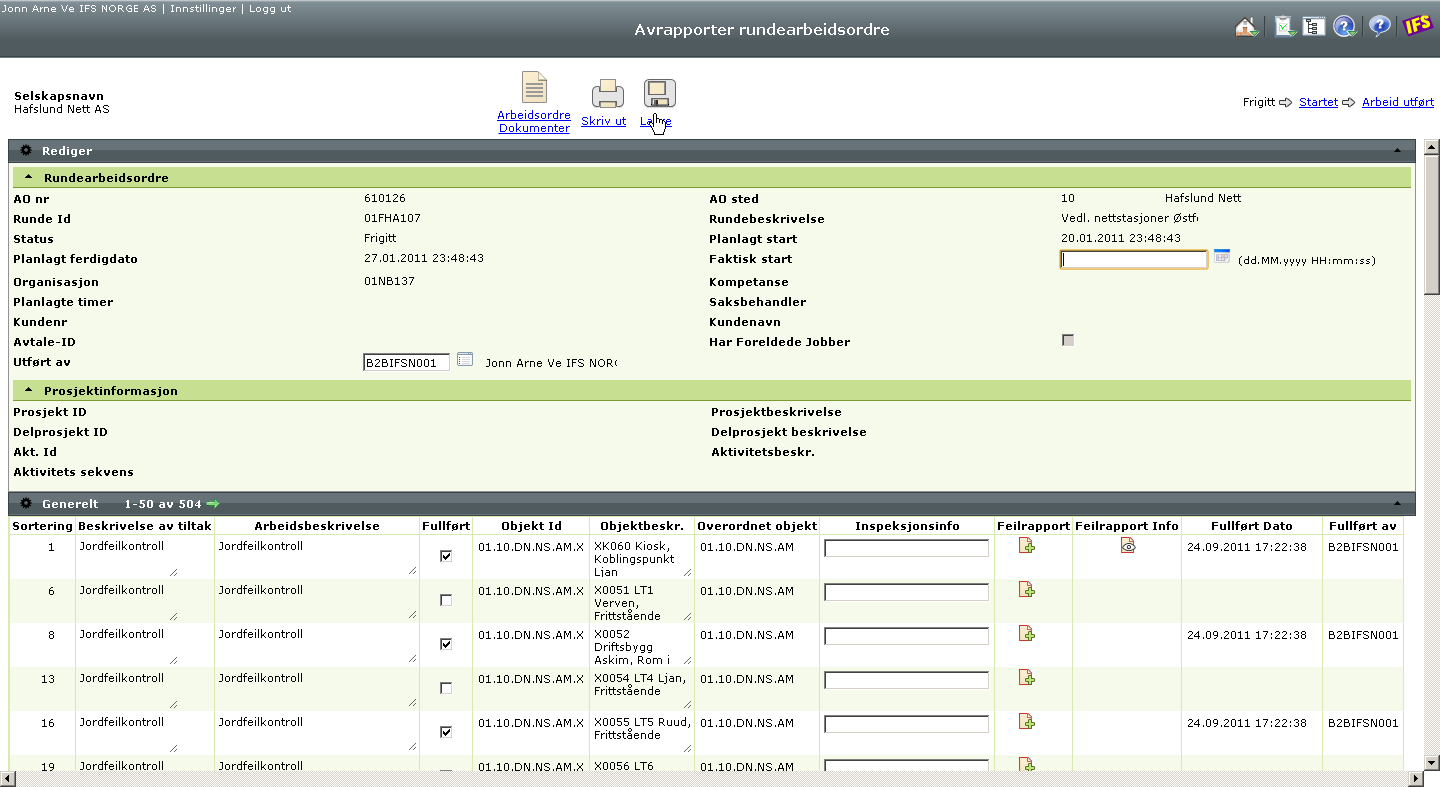Click the Lagre link
Screen dimensions: 1440x787
tap(656, 121)
